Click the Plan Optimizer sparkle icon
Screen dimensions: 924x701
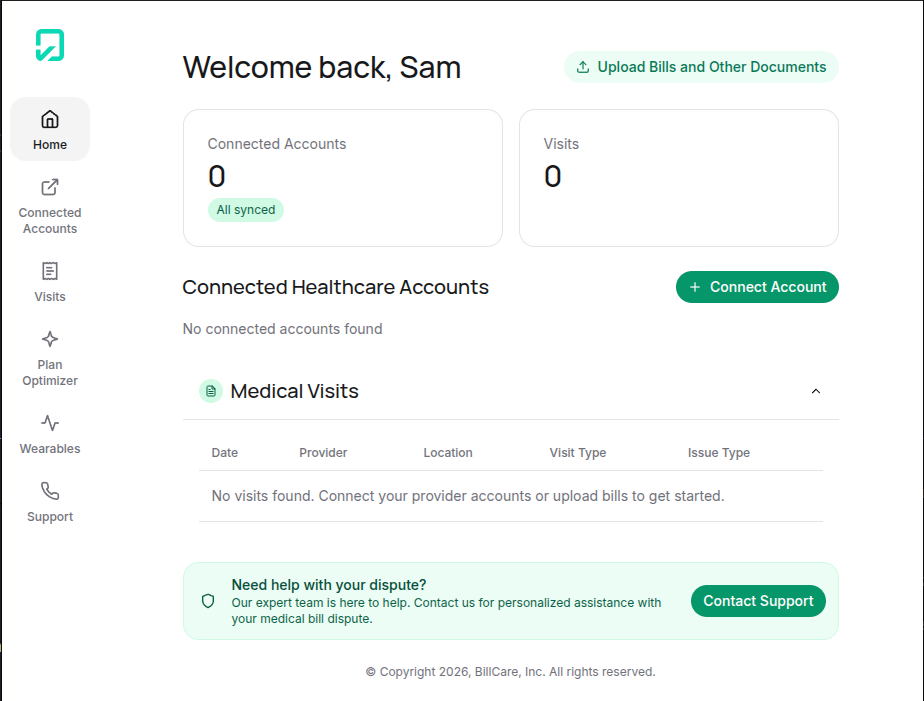pos(50,339)
